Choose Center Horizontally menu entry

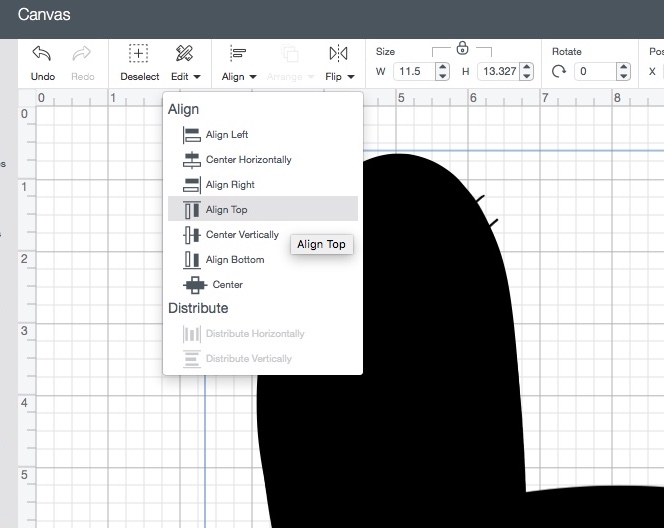pyautogui.click(x=263, y=160)
